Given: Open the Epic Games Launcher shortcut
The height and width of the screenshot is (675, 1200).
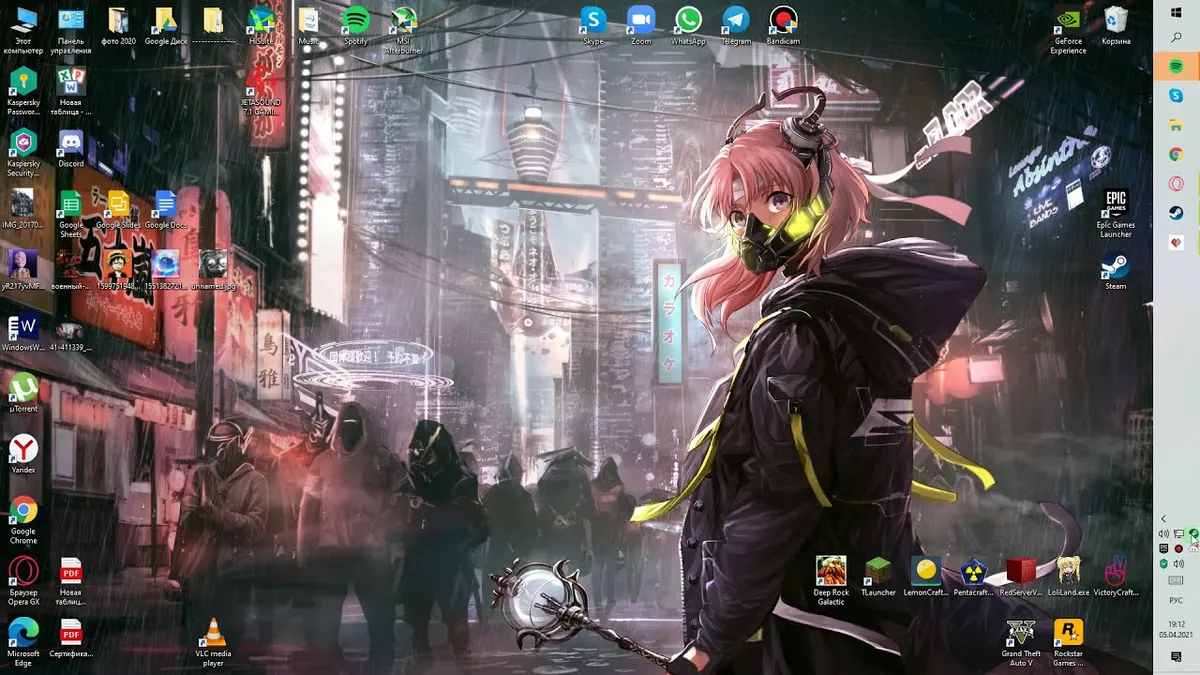Looking at the screenshot, I should point(1115,214).
